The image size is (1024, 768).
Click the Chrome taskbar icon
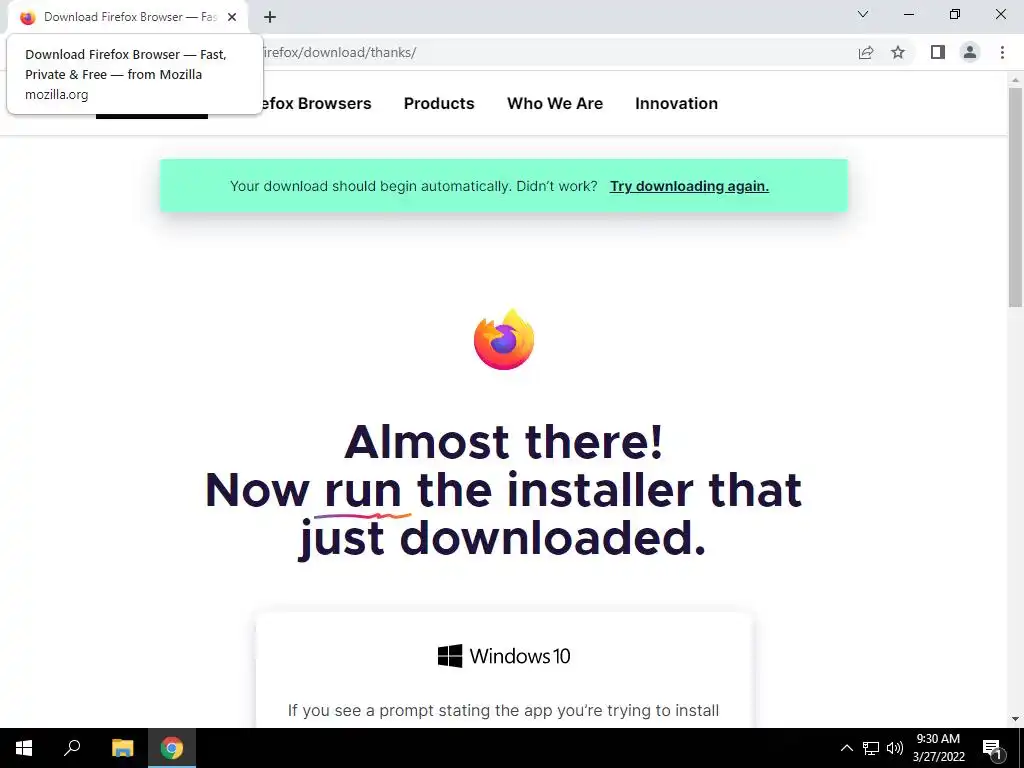pos(172,748)
